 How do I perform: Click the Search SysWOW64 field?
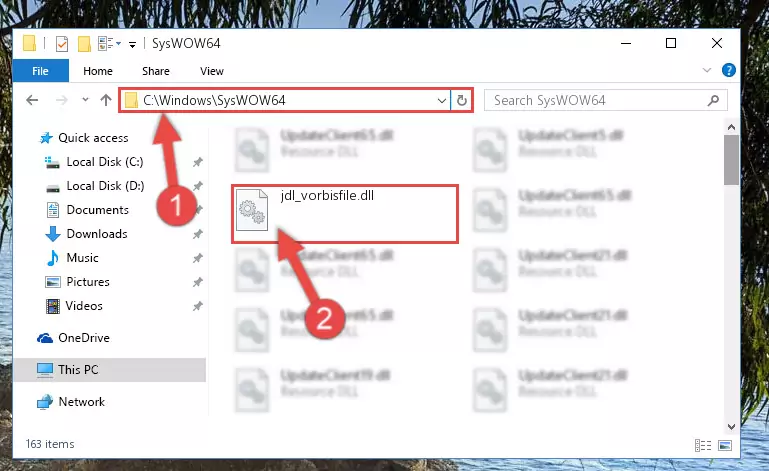pos(606,101)
